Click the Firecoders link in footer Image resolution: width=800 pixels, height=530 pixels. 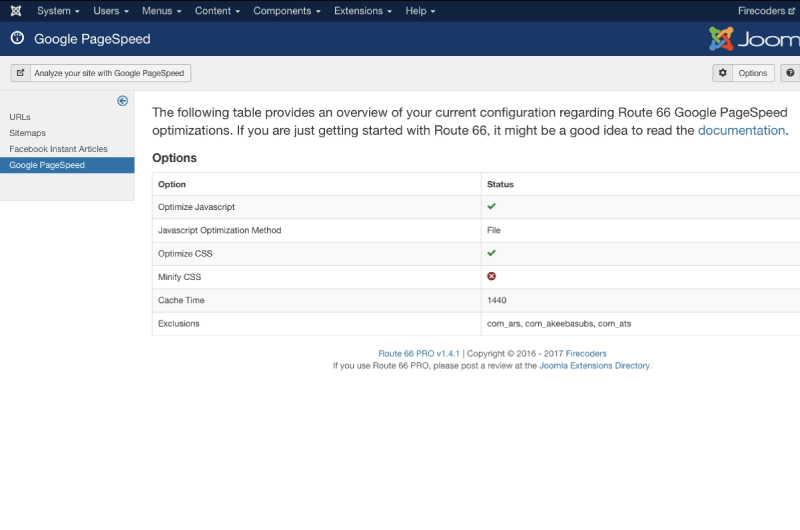pos(586,354)
